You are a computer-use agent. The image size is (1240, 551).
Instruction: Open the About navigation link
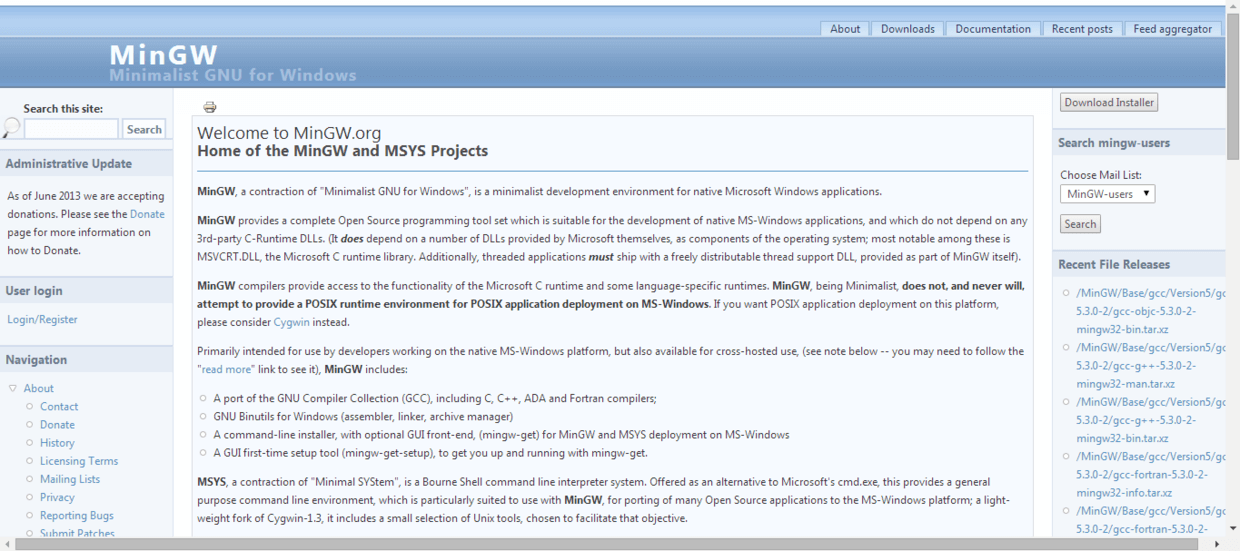coord(39,388)
